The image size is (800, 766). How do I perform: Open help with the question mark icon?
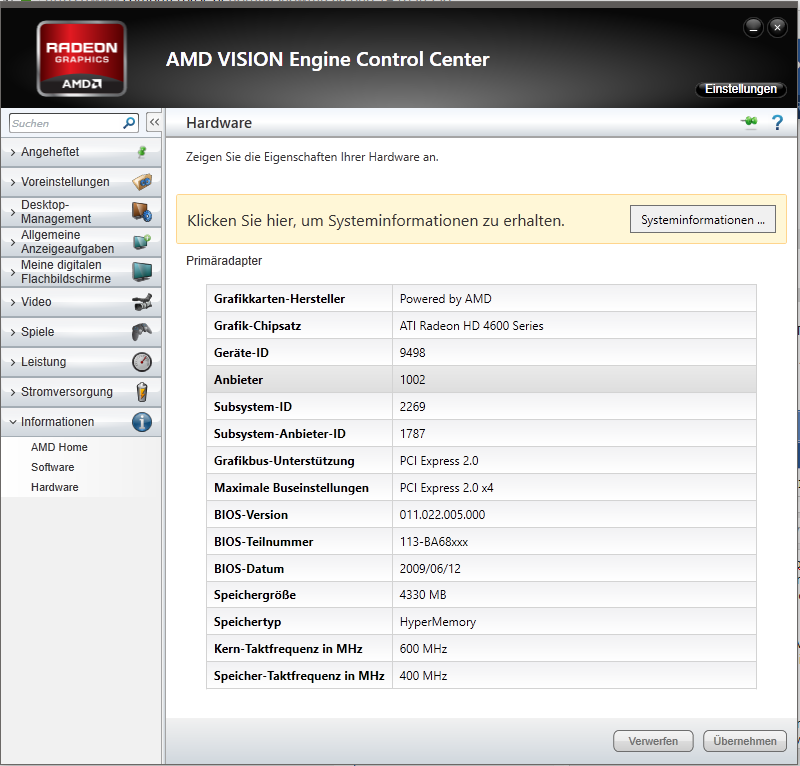click(x=777, y=123)
